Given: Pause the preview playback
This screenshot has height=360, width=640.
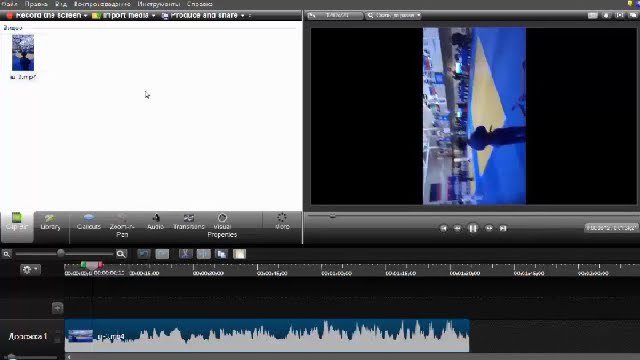Looking at the screenshot, I should tap(473, 228).
